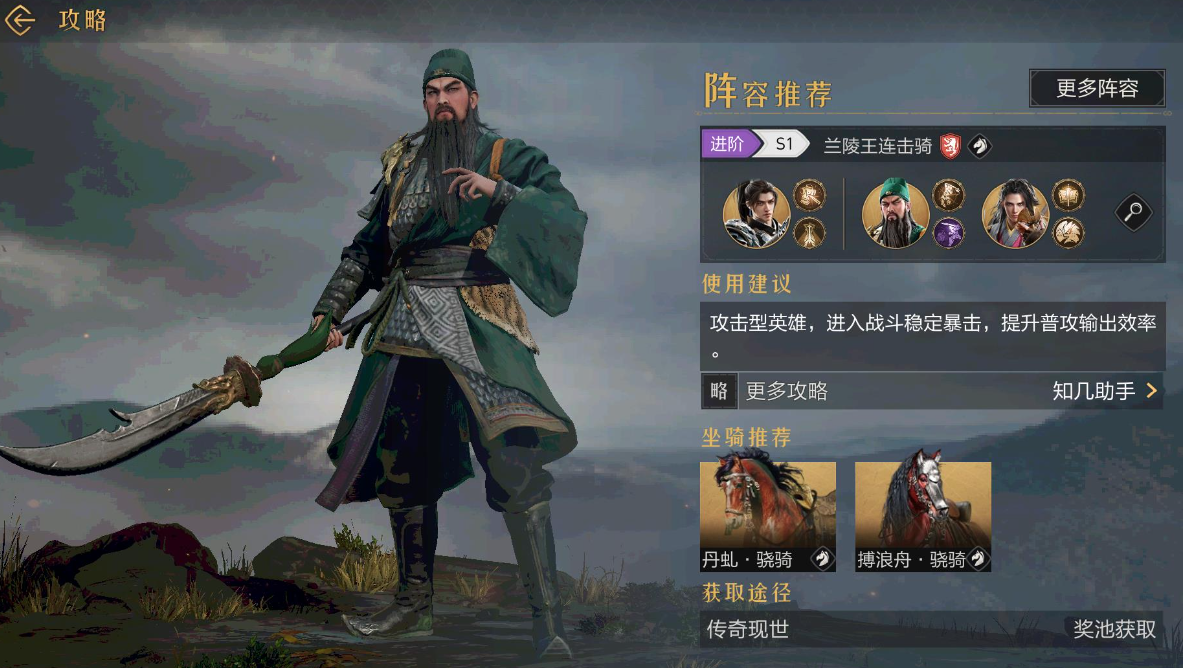Go back using the top-left arrow
The width and height of the screenshot is (1183, 668).
(x=20, y=20)
